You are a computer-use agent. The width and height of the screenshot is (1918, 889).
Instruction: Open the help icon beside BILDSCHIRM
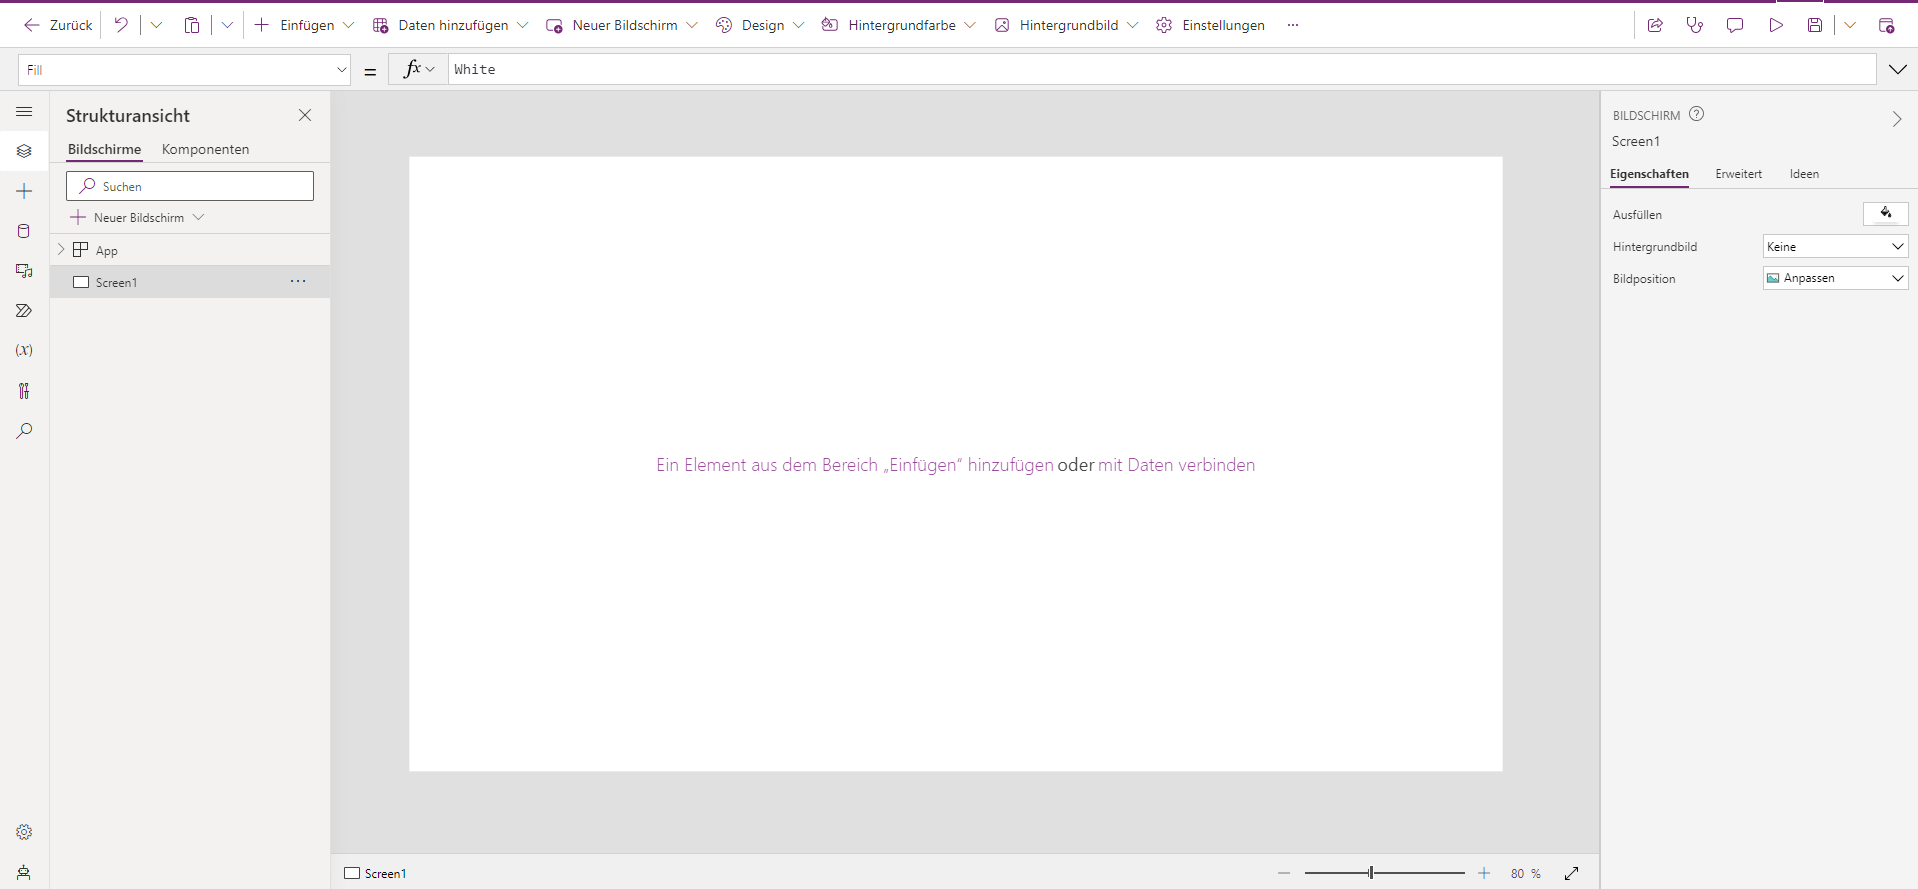(x=1696, y=114)
